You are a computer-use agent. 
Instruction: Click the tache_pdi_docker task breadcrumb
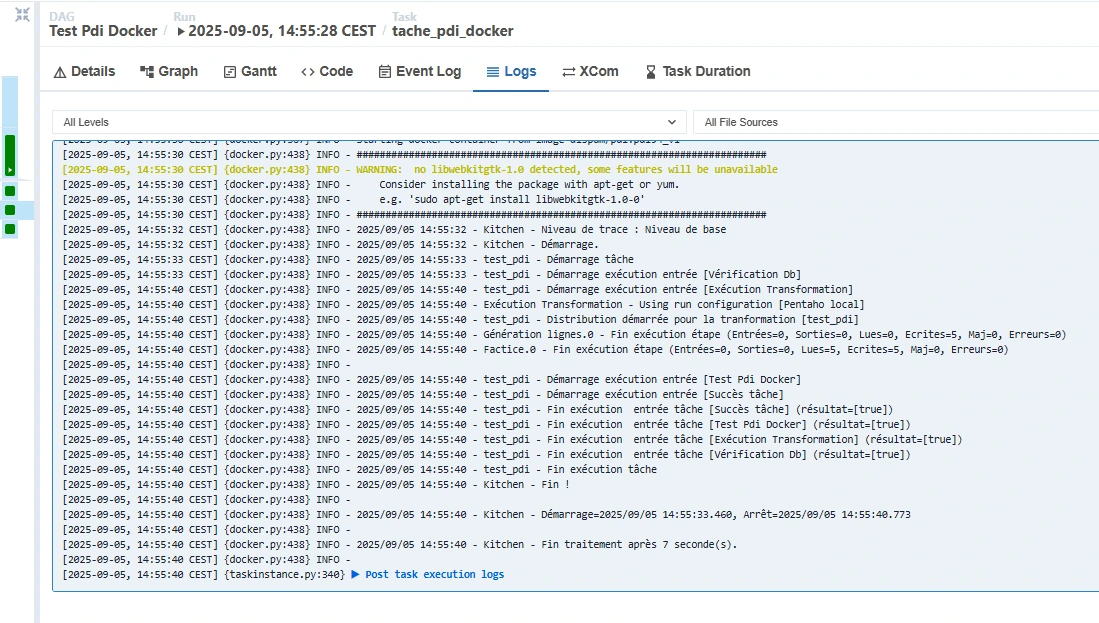453,31
